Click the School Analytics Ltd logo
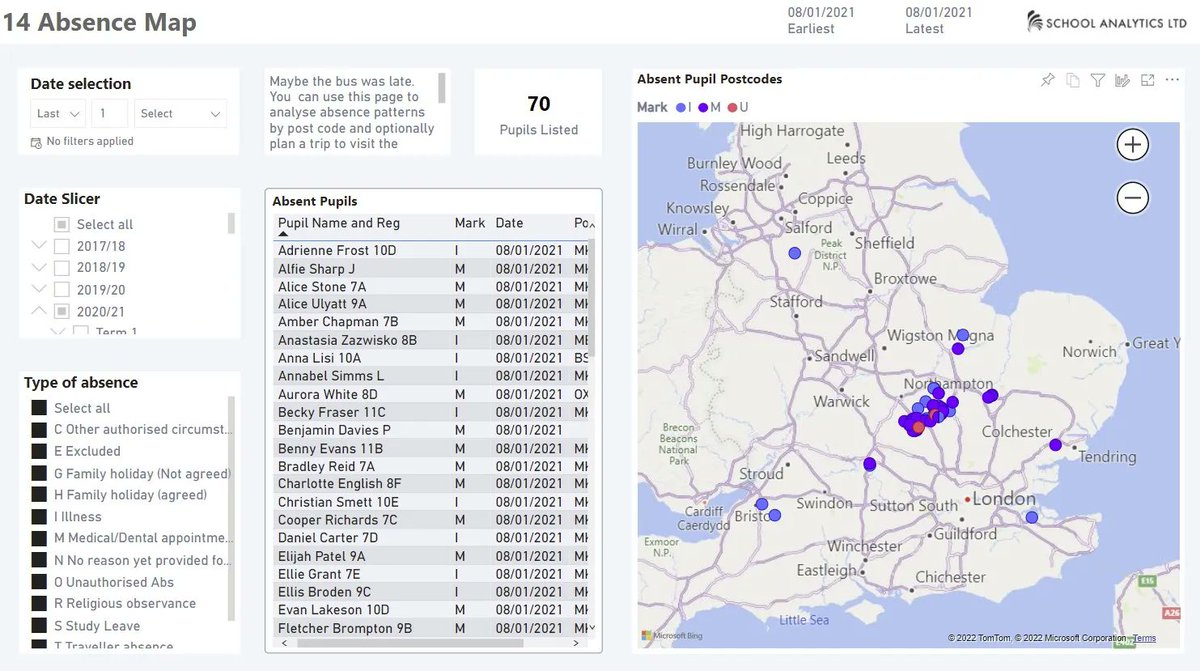 (x=1107, y=21)
